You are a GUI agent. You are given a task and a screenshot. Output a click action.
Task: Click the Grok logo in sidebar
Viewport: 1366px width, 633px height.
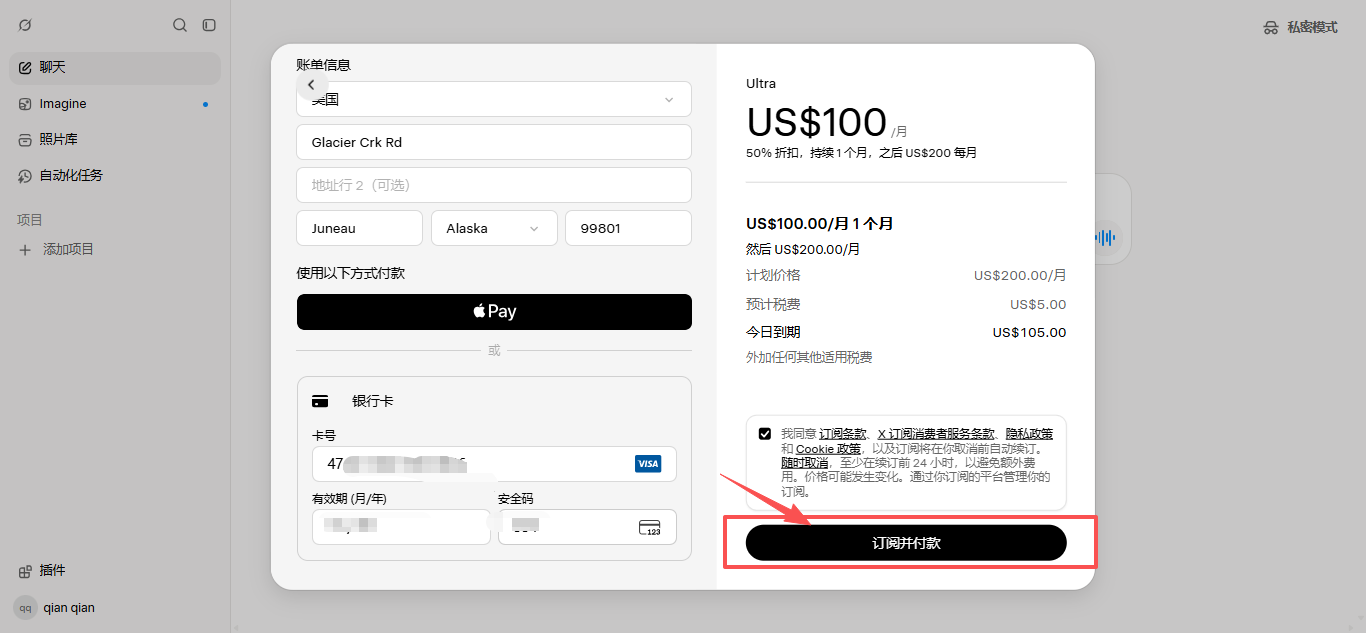pos(25,25)
